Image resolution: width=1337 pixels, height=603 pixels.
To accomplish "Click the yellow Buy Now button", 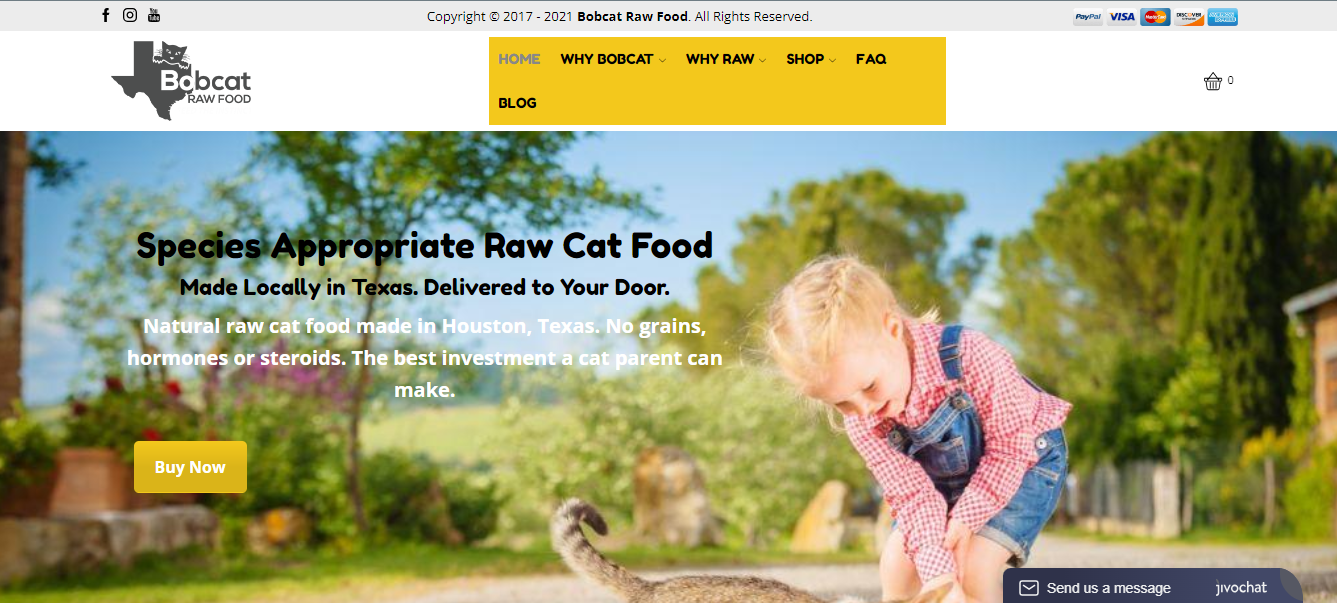I will (190, 467).
